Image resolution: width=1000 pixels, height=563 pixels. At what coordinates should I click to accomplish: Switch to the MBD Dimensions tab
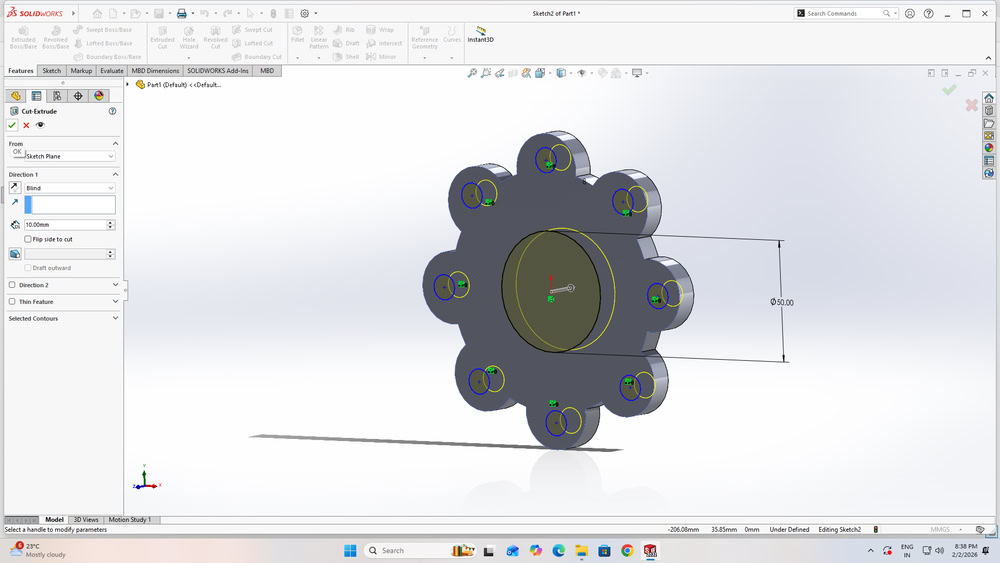point(155,71)
